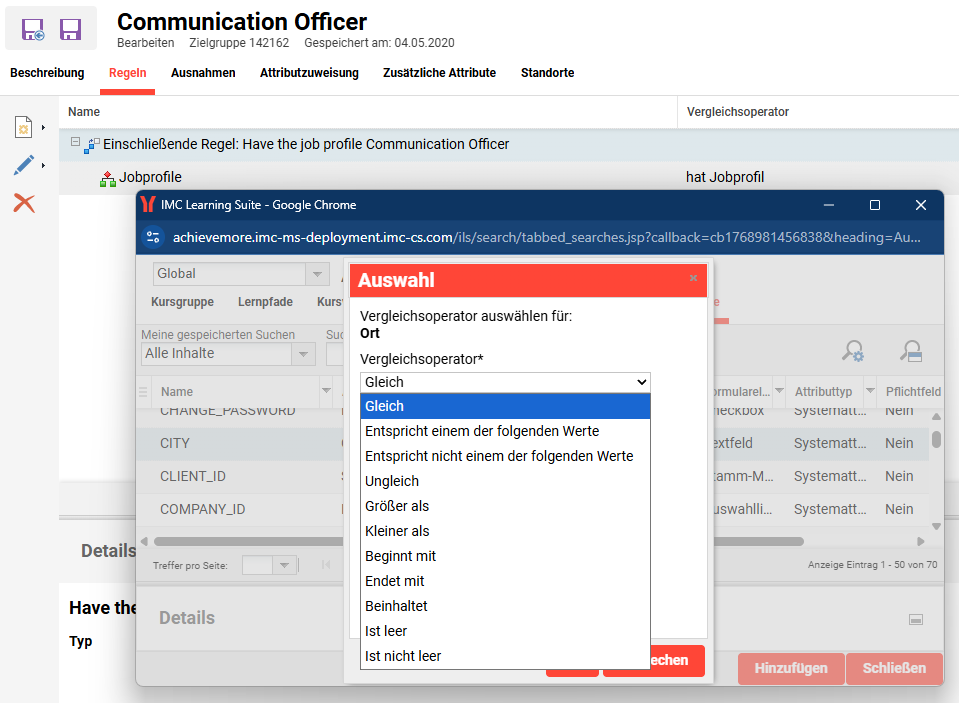Pick 'Ungleich' in the operator list
This screenshot has height=703, width=959.
pyautogui.click(x=392, y=481)
